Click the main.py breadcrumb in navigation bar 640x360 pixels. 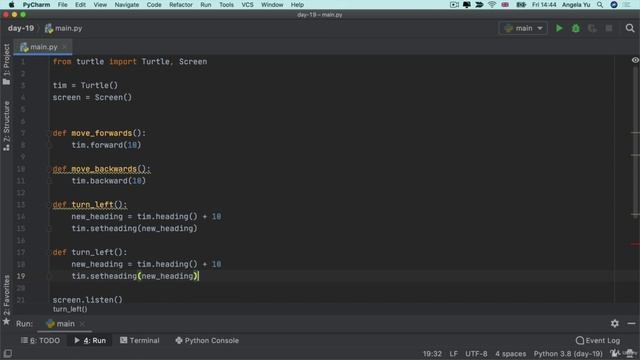pyautogui.click(x=63, y=28)
